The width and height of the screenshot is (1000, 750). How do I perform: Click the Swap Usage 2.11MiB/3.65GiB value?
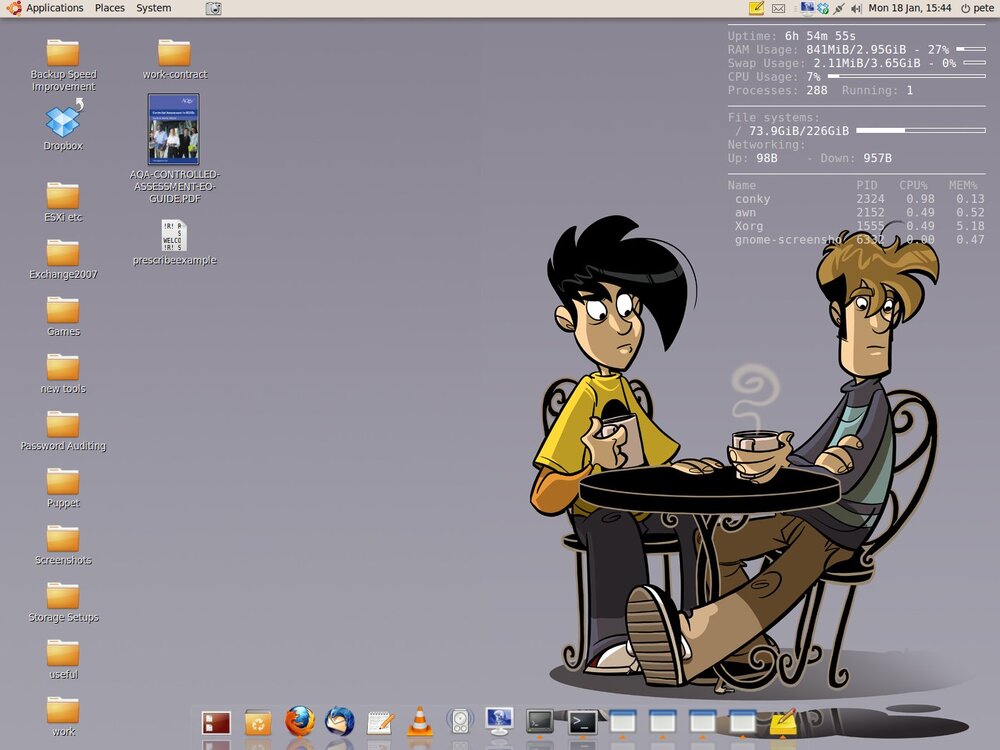click(867, 63)
